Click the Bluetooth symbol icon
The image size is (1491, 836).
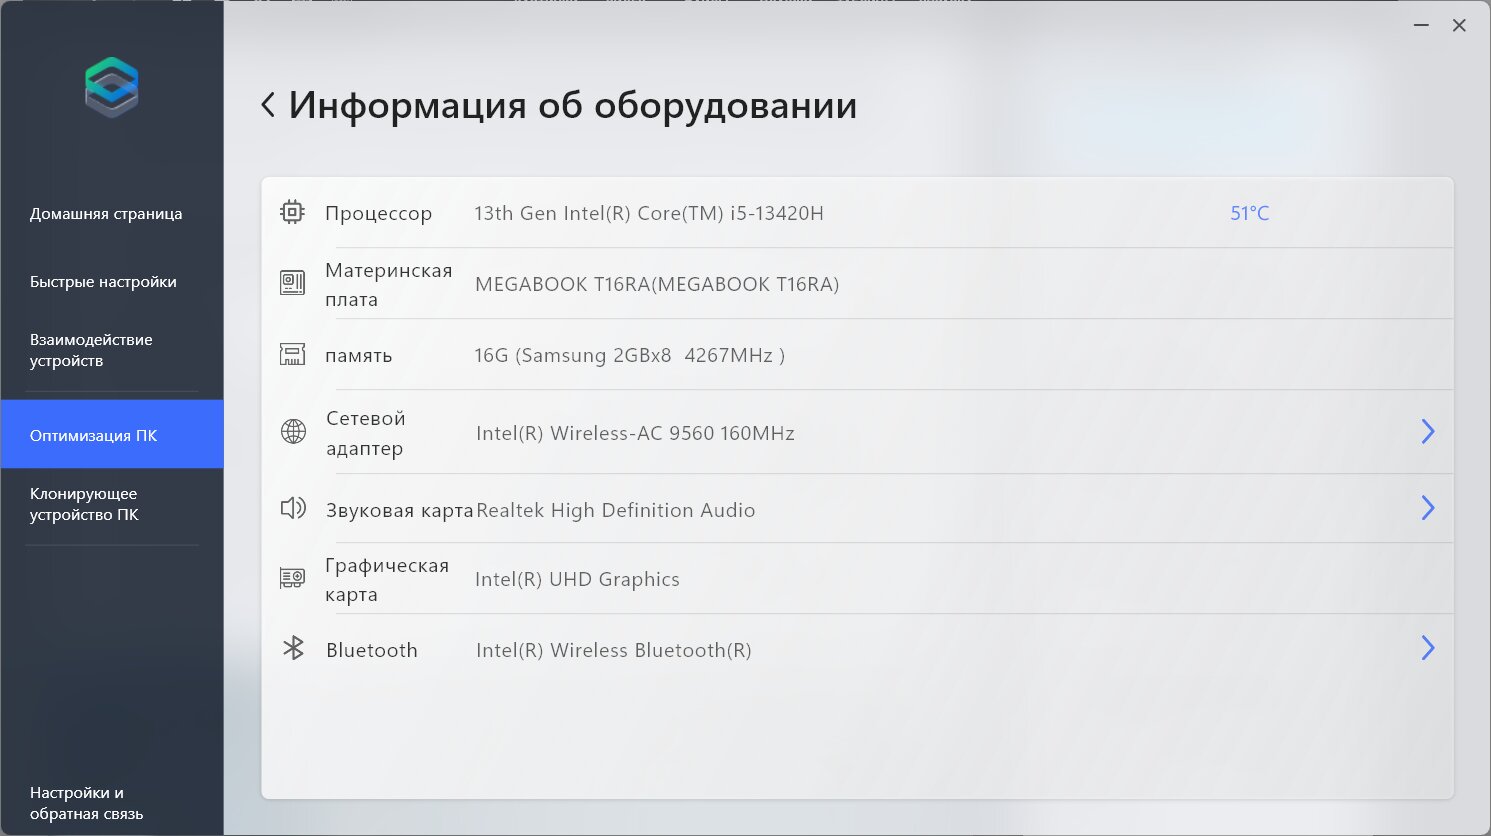point(293,648)
